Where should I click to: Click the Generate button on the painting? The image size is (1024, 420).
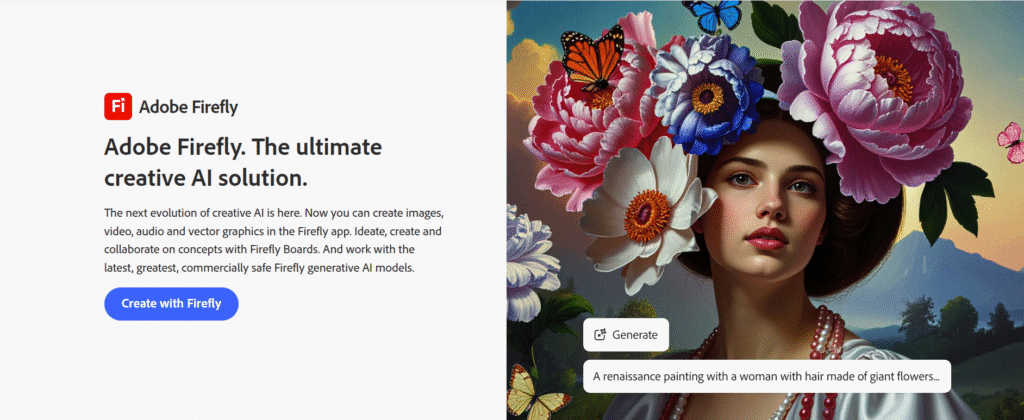626,335
